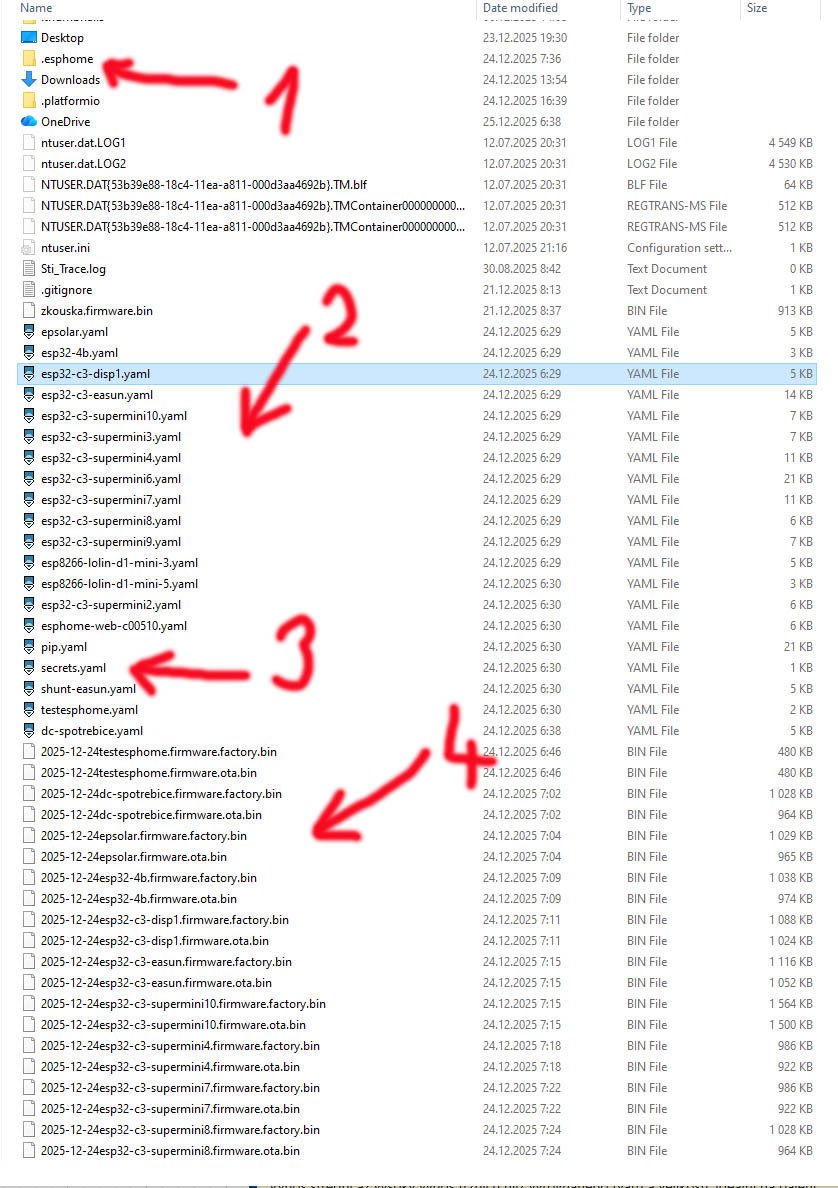Click Configuration settings type of ntuser.ini

pyautogui.click(x=679, y=248)
